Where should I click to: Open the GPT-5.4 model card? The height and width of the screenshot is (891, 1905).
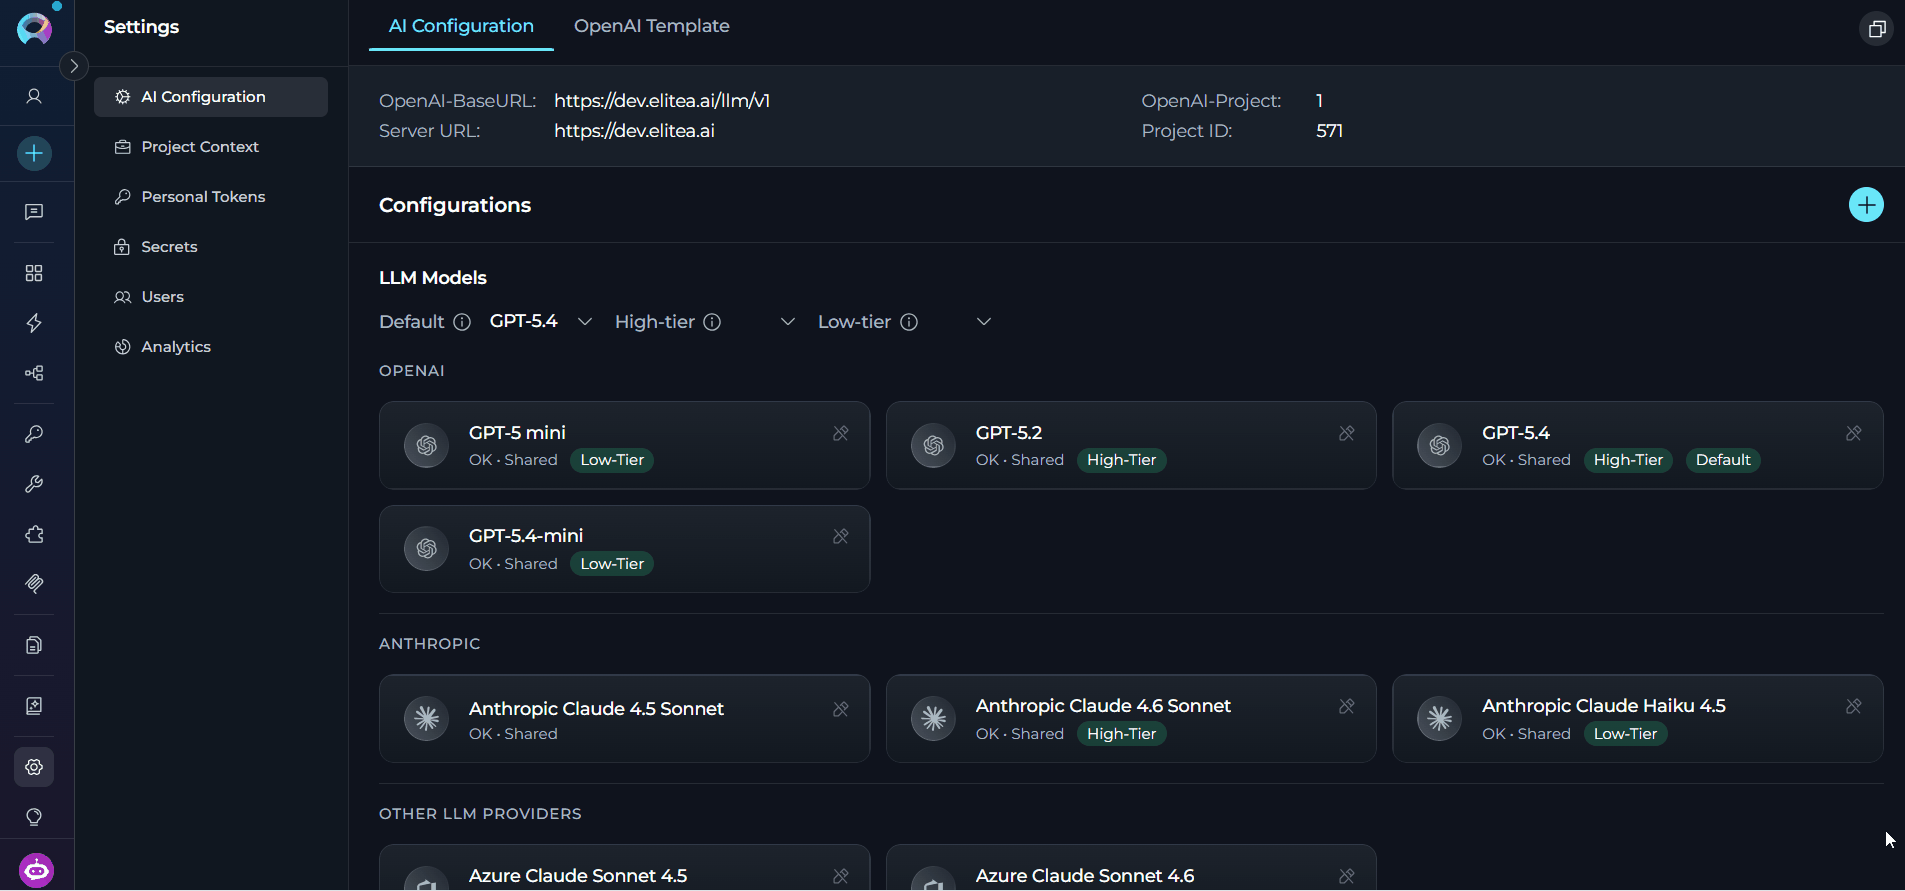(x=1638, y=445)
